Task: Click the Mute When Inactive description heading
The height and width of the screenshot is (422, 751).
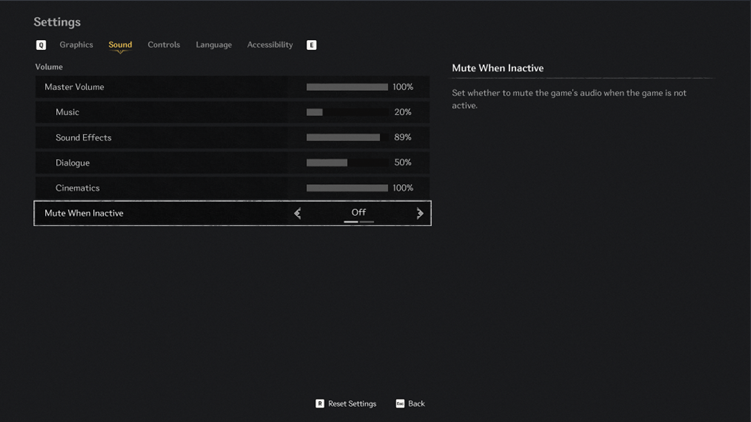Action: [x=498, y=68]
